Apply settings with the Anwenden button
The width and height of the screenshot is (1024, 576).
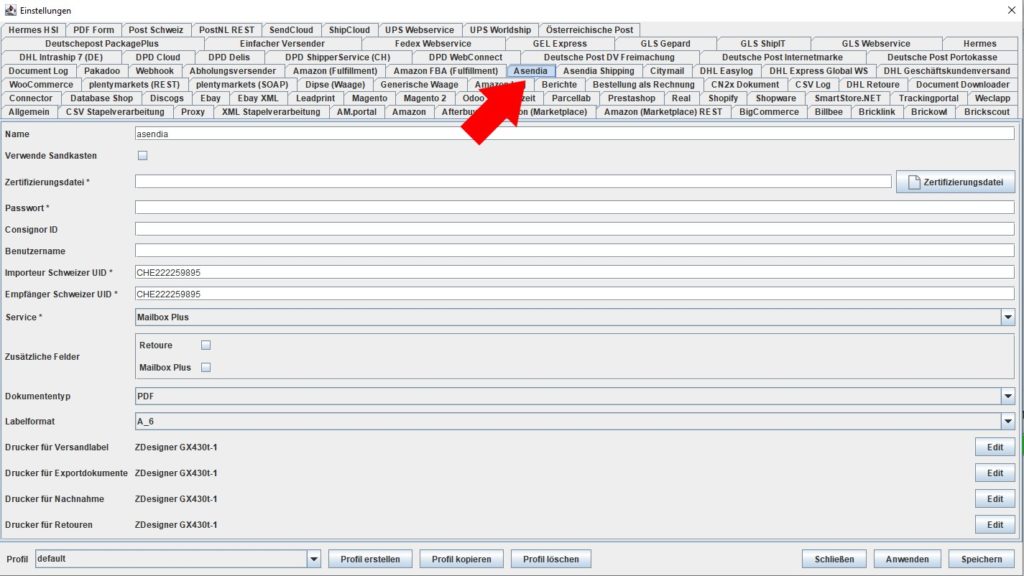[907, 559]
